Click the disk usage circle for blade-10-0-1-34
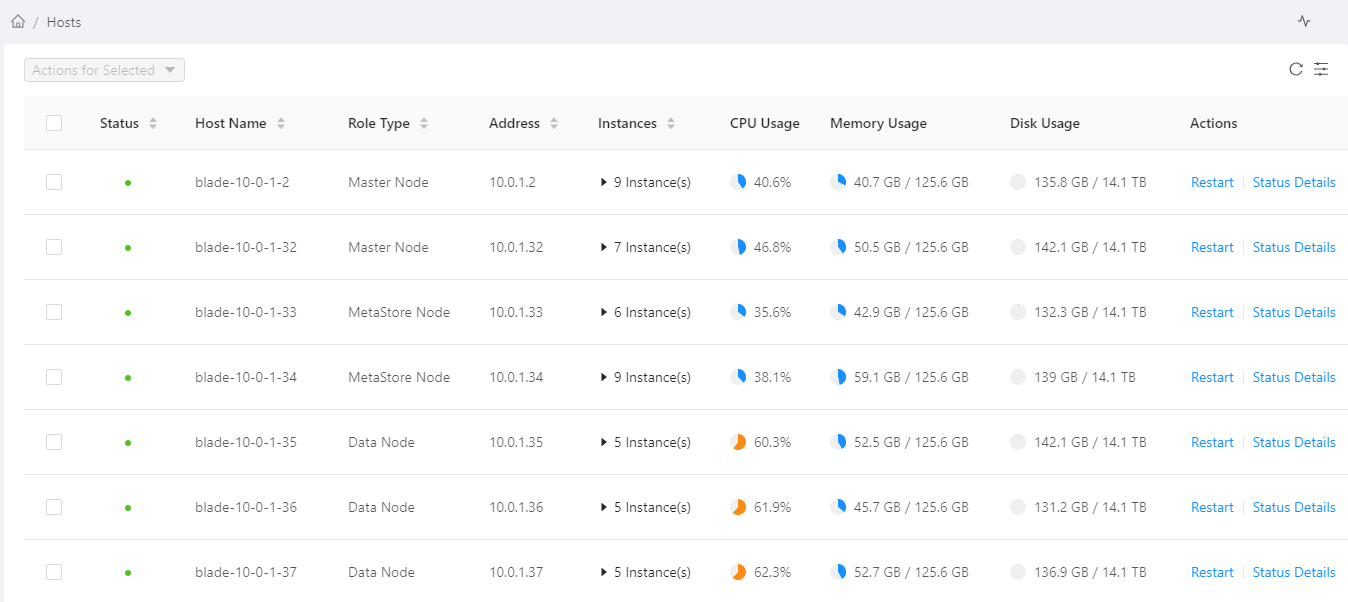The image size is (1348, 602). 1018,377
